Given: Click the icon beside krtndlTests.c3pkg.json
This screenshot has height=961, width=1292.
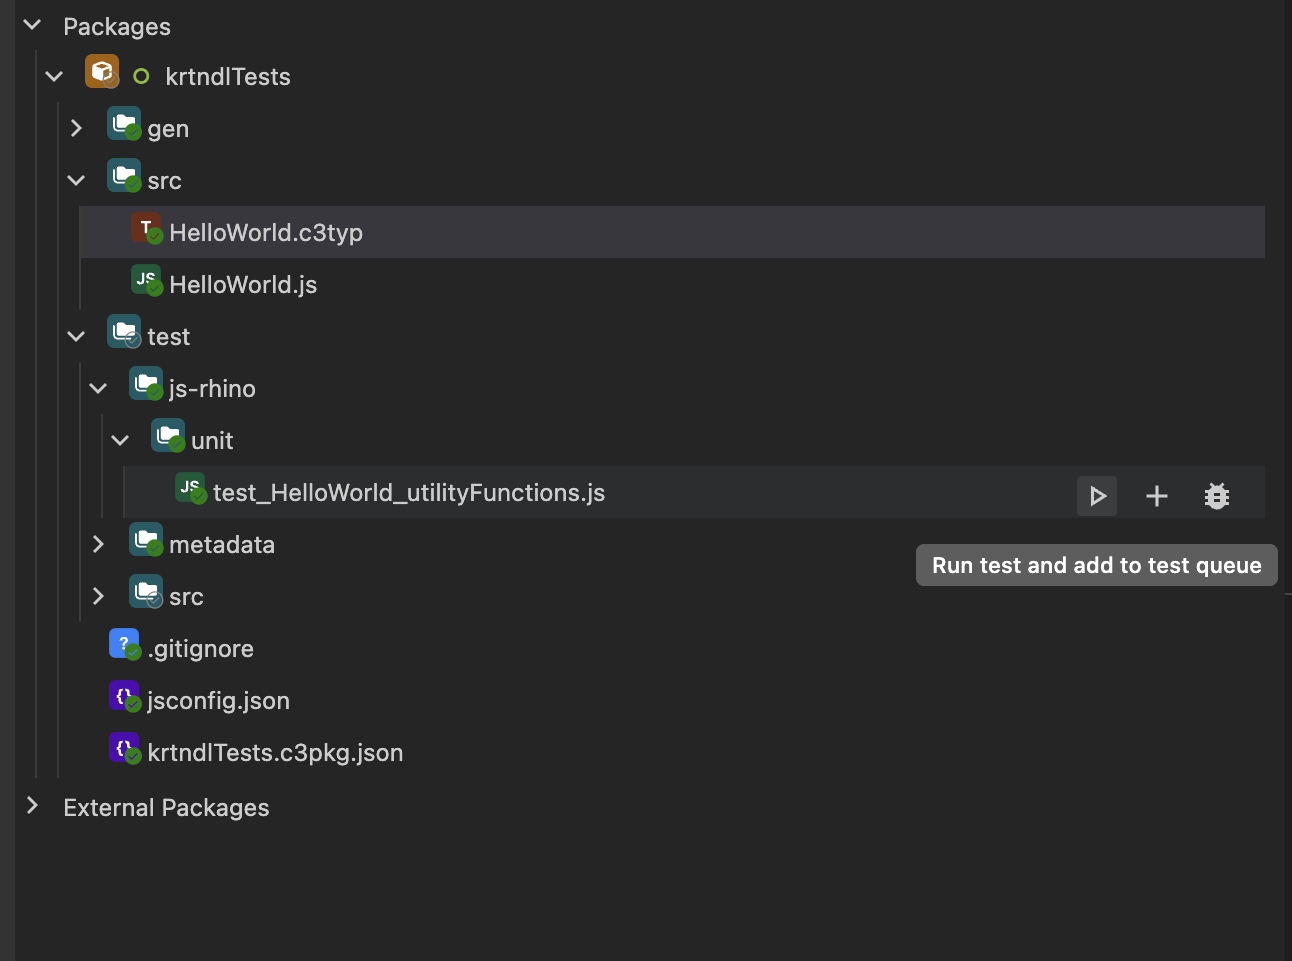Looking at the screenshot, I should point(123,747).
